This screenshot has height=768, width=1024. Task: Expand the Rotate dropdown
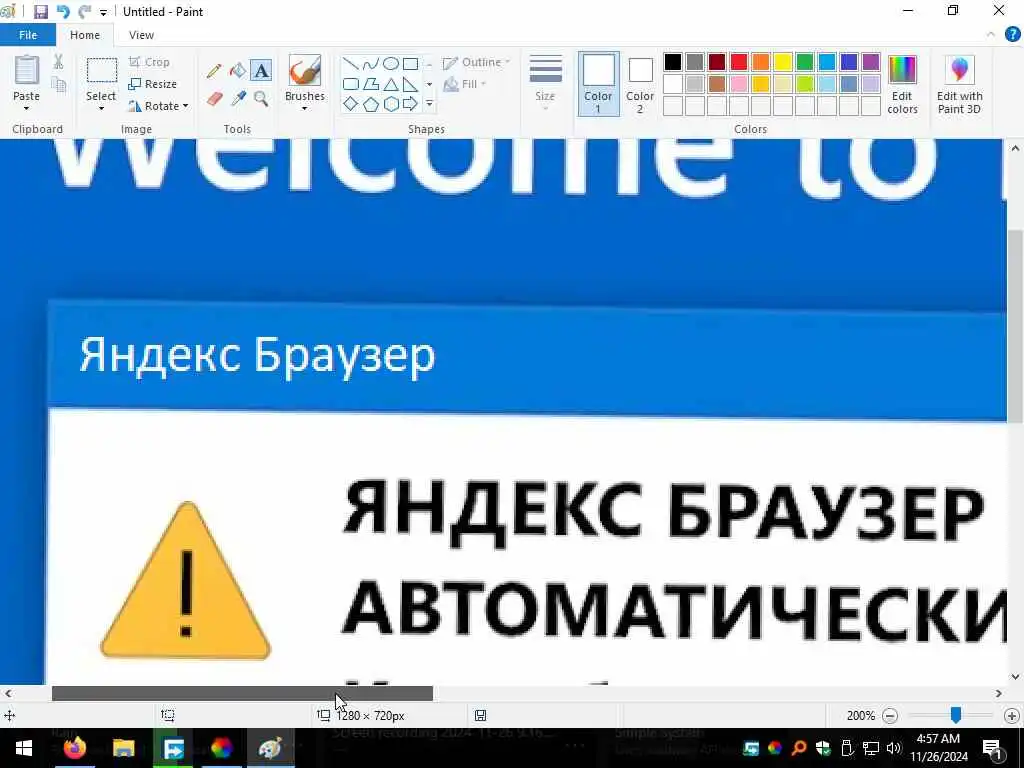(x=159, y=106)
